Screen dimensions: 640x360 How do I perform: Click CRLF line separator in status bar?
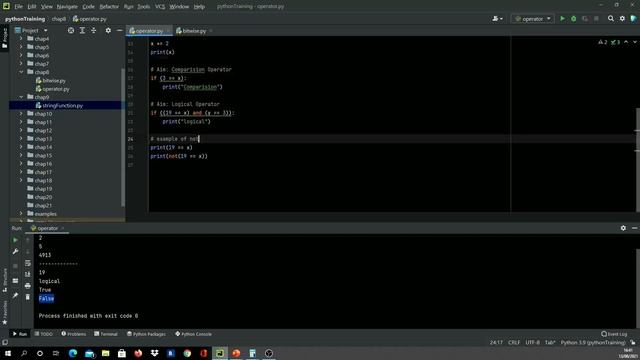click(514, 342)
